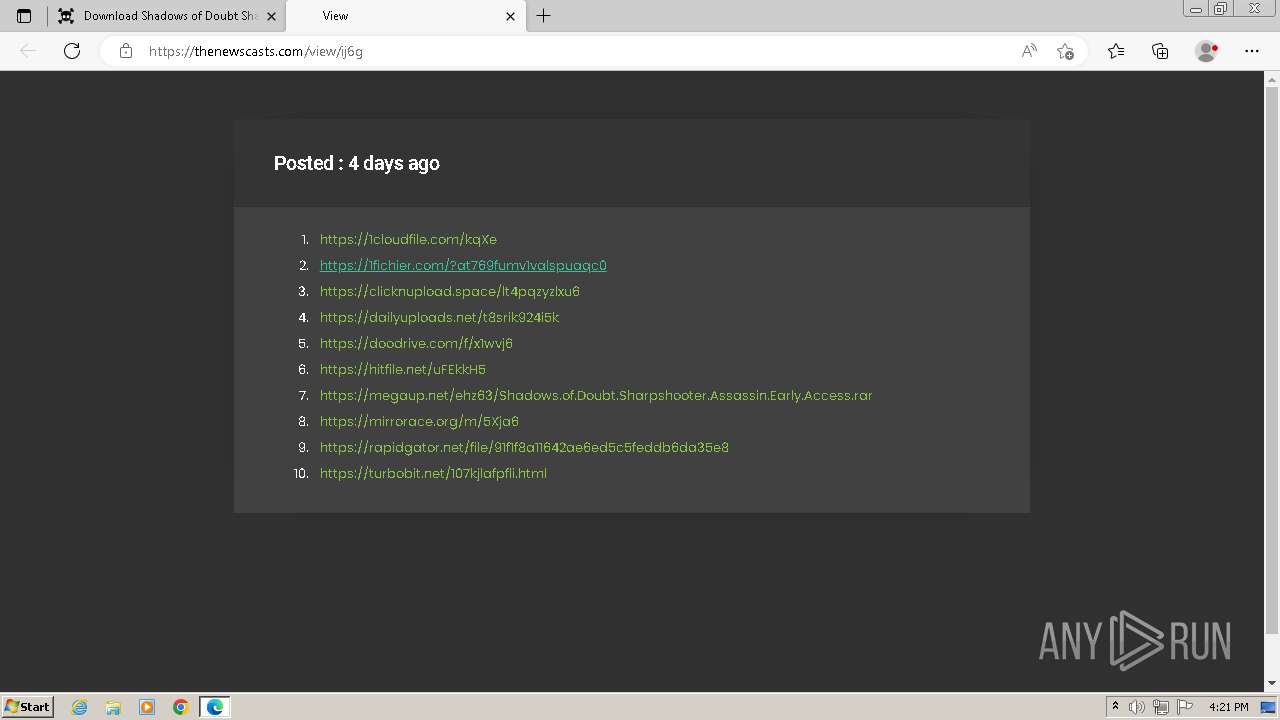Screen dimensions: 1280x720
Task: Open the megaup.net Shadows.of.Doubt link
Action: pos(596,395)
